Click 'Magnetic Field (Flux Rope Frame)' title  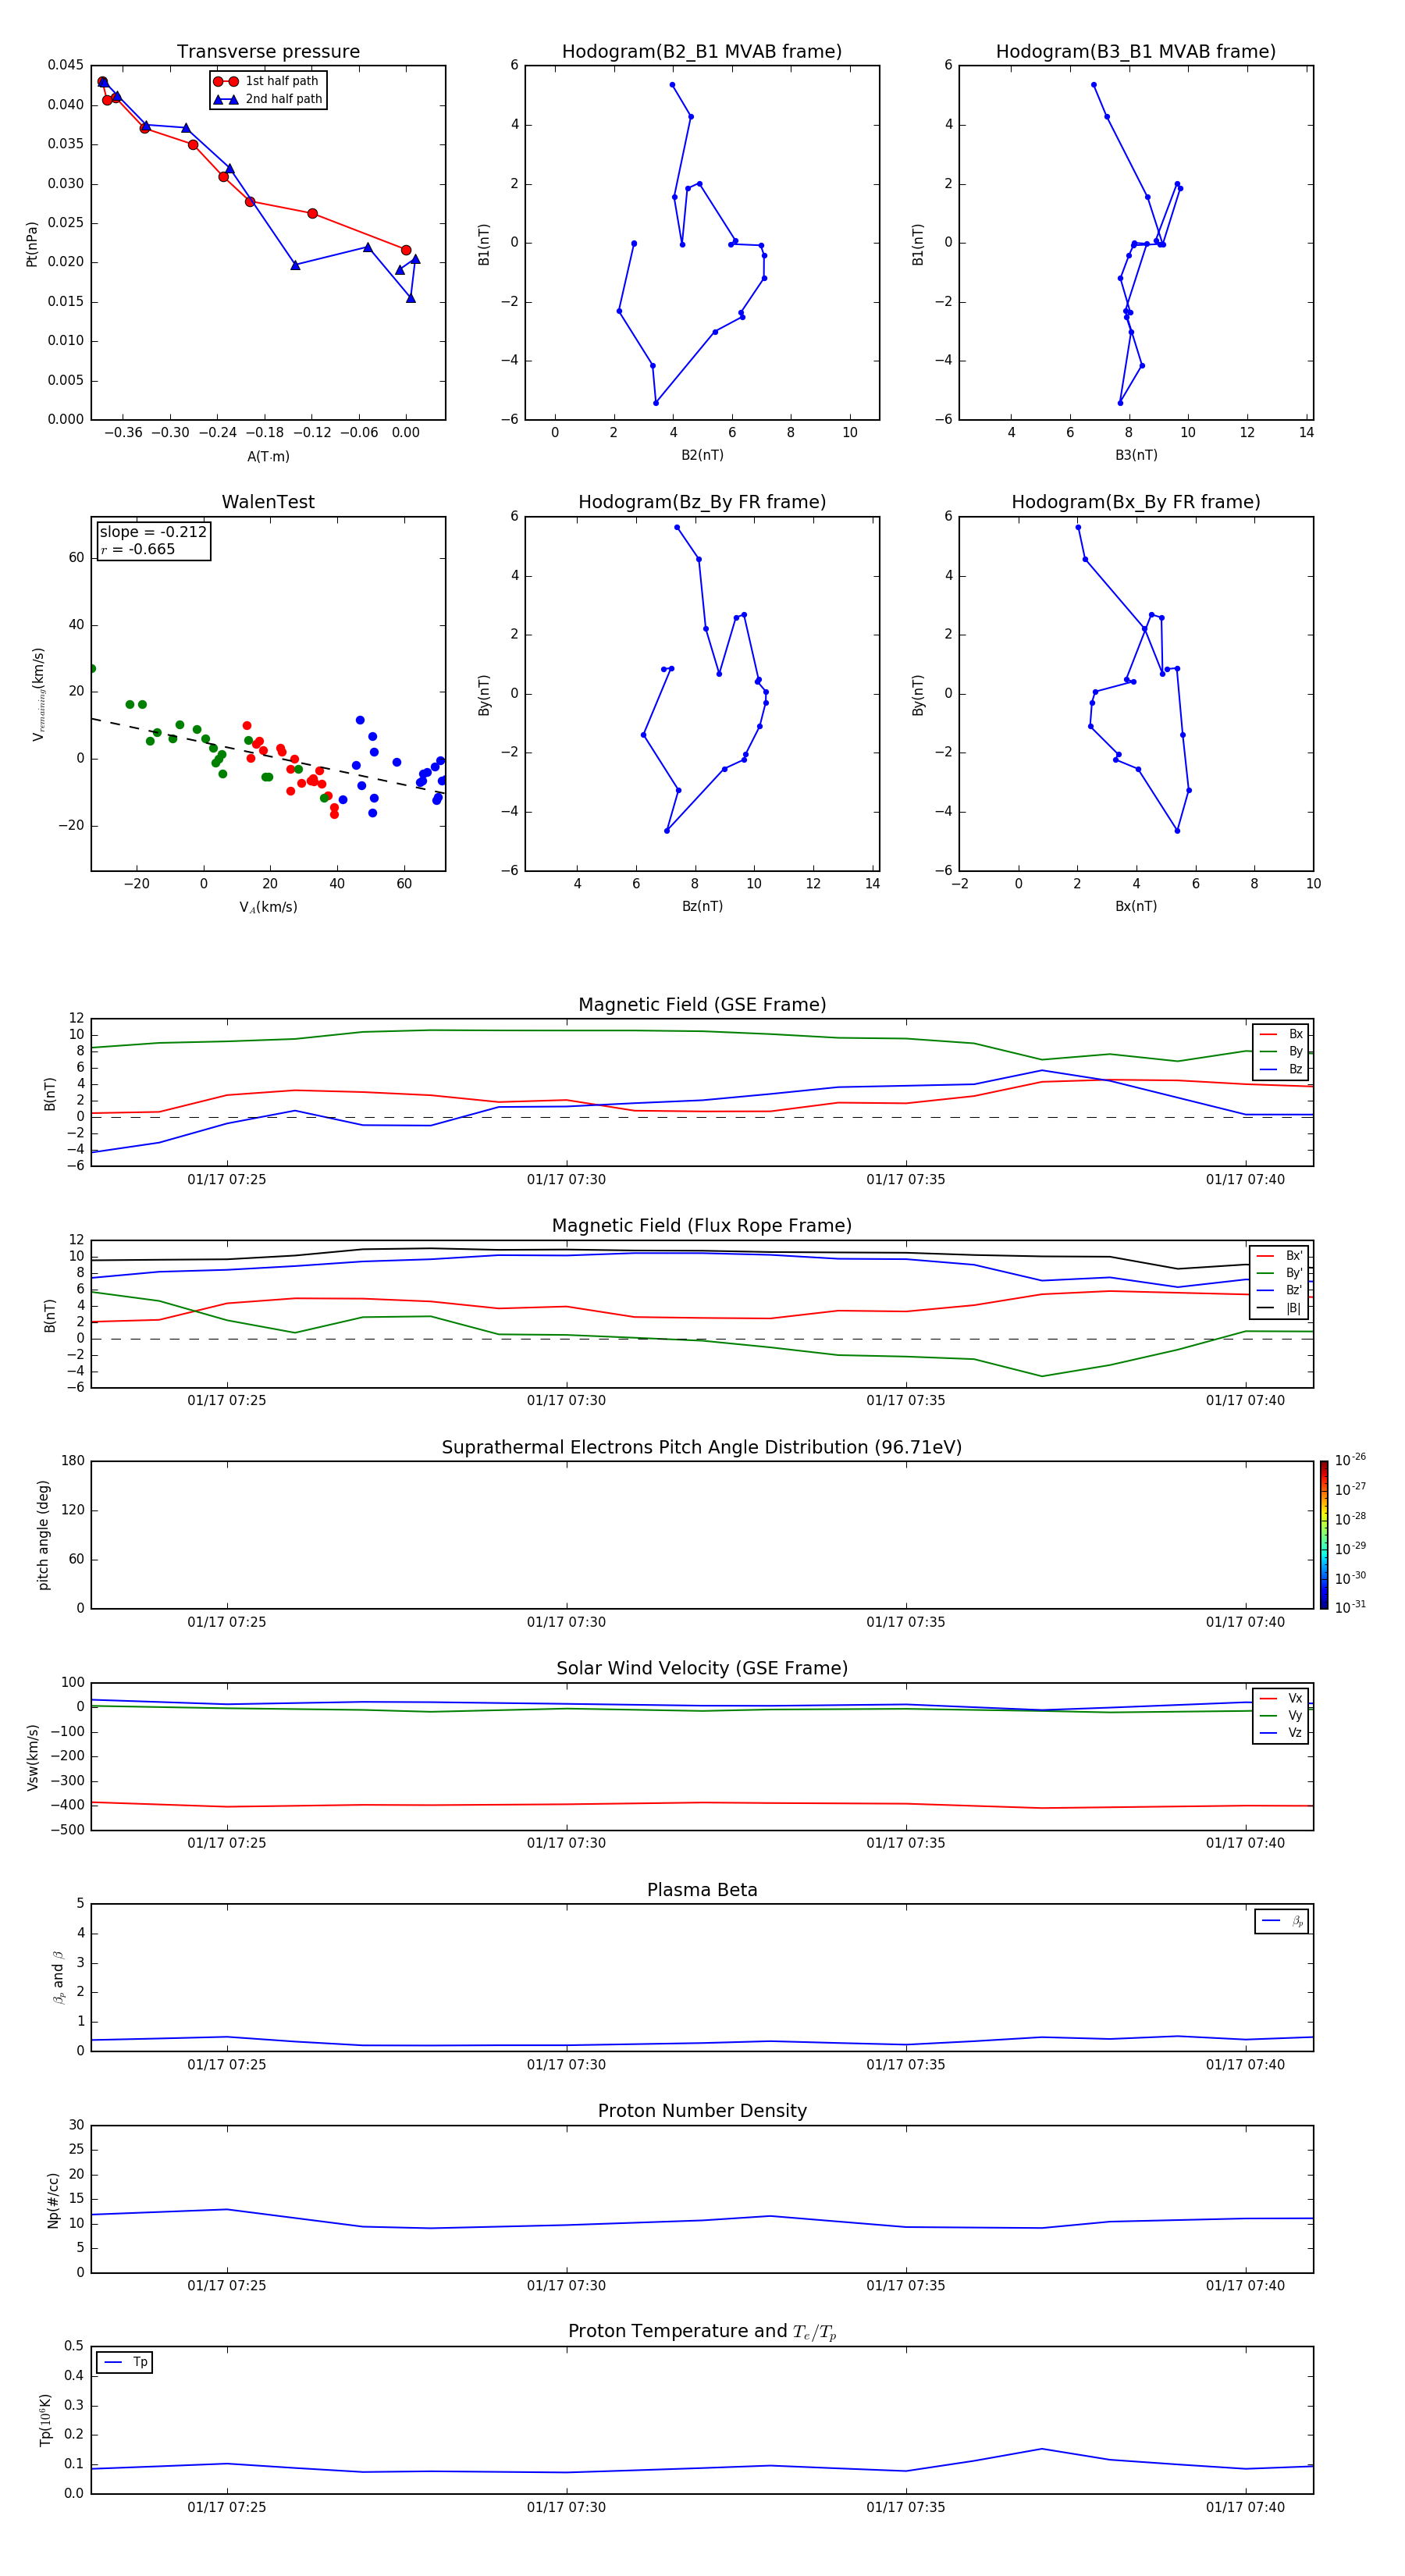(x=702, y=1226)
